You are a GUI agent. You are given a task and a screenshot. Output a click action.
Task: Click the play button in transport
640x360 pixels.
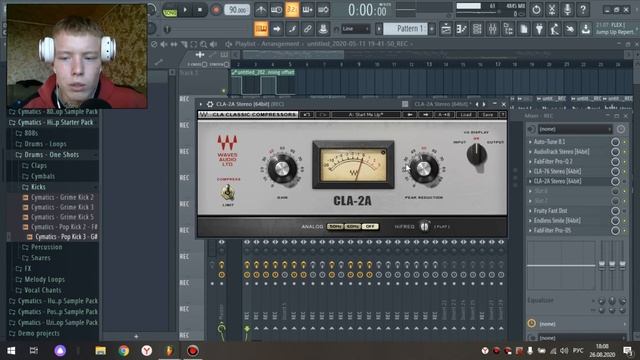click(185, 10)
